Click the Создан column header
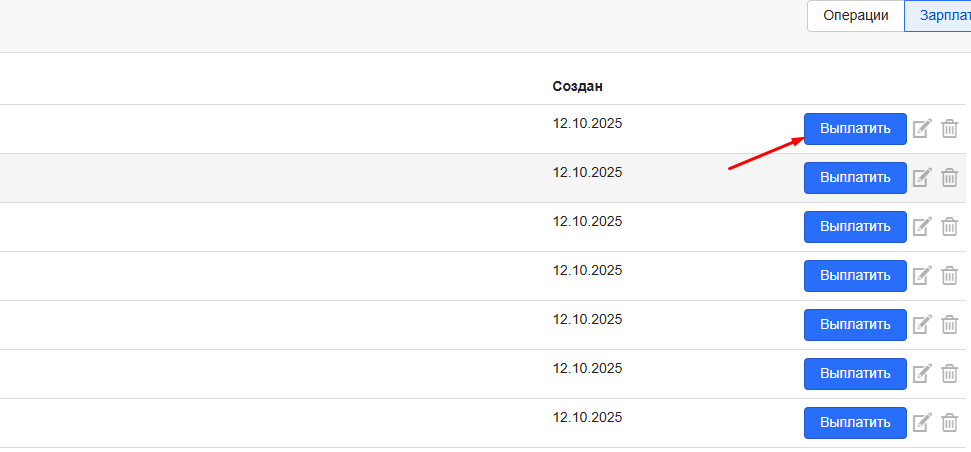The height and width of the screenshot is (452, 971). 578,86
